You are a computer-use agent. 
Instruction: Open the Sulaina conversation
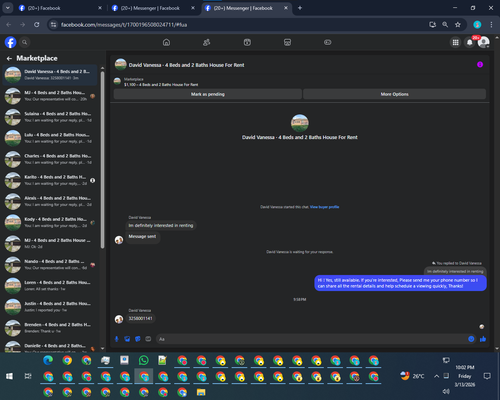click(x=50, y=117)
